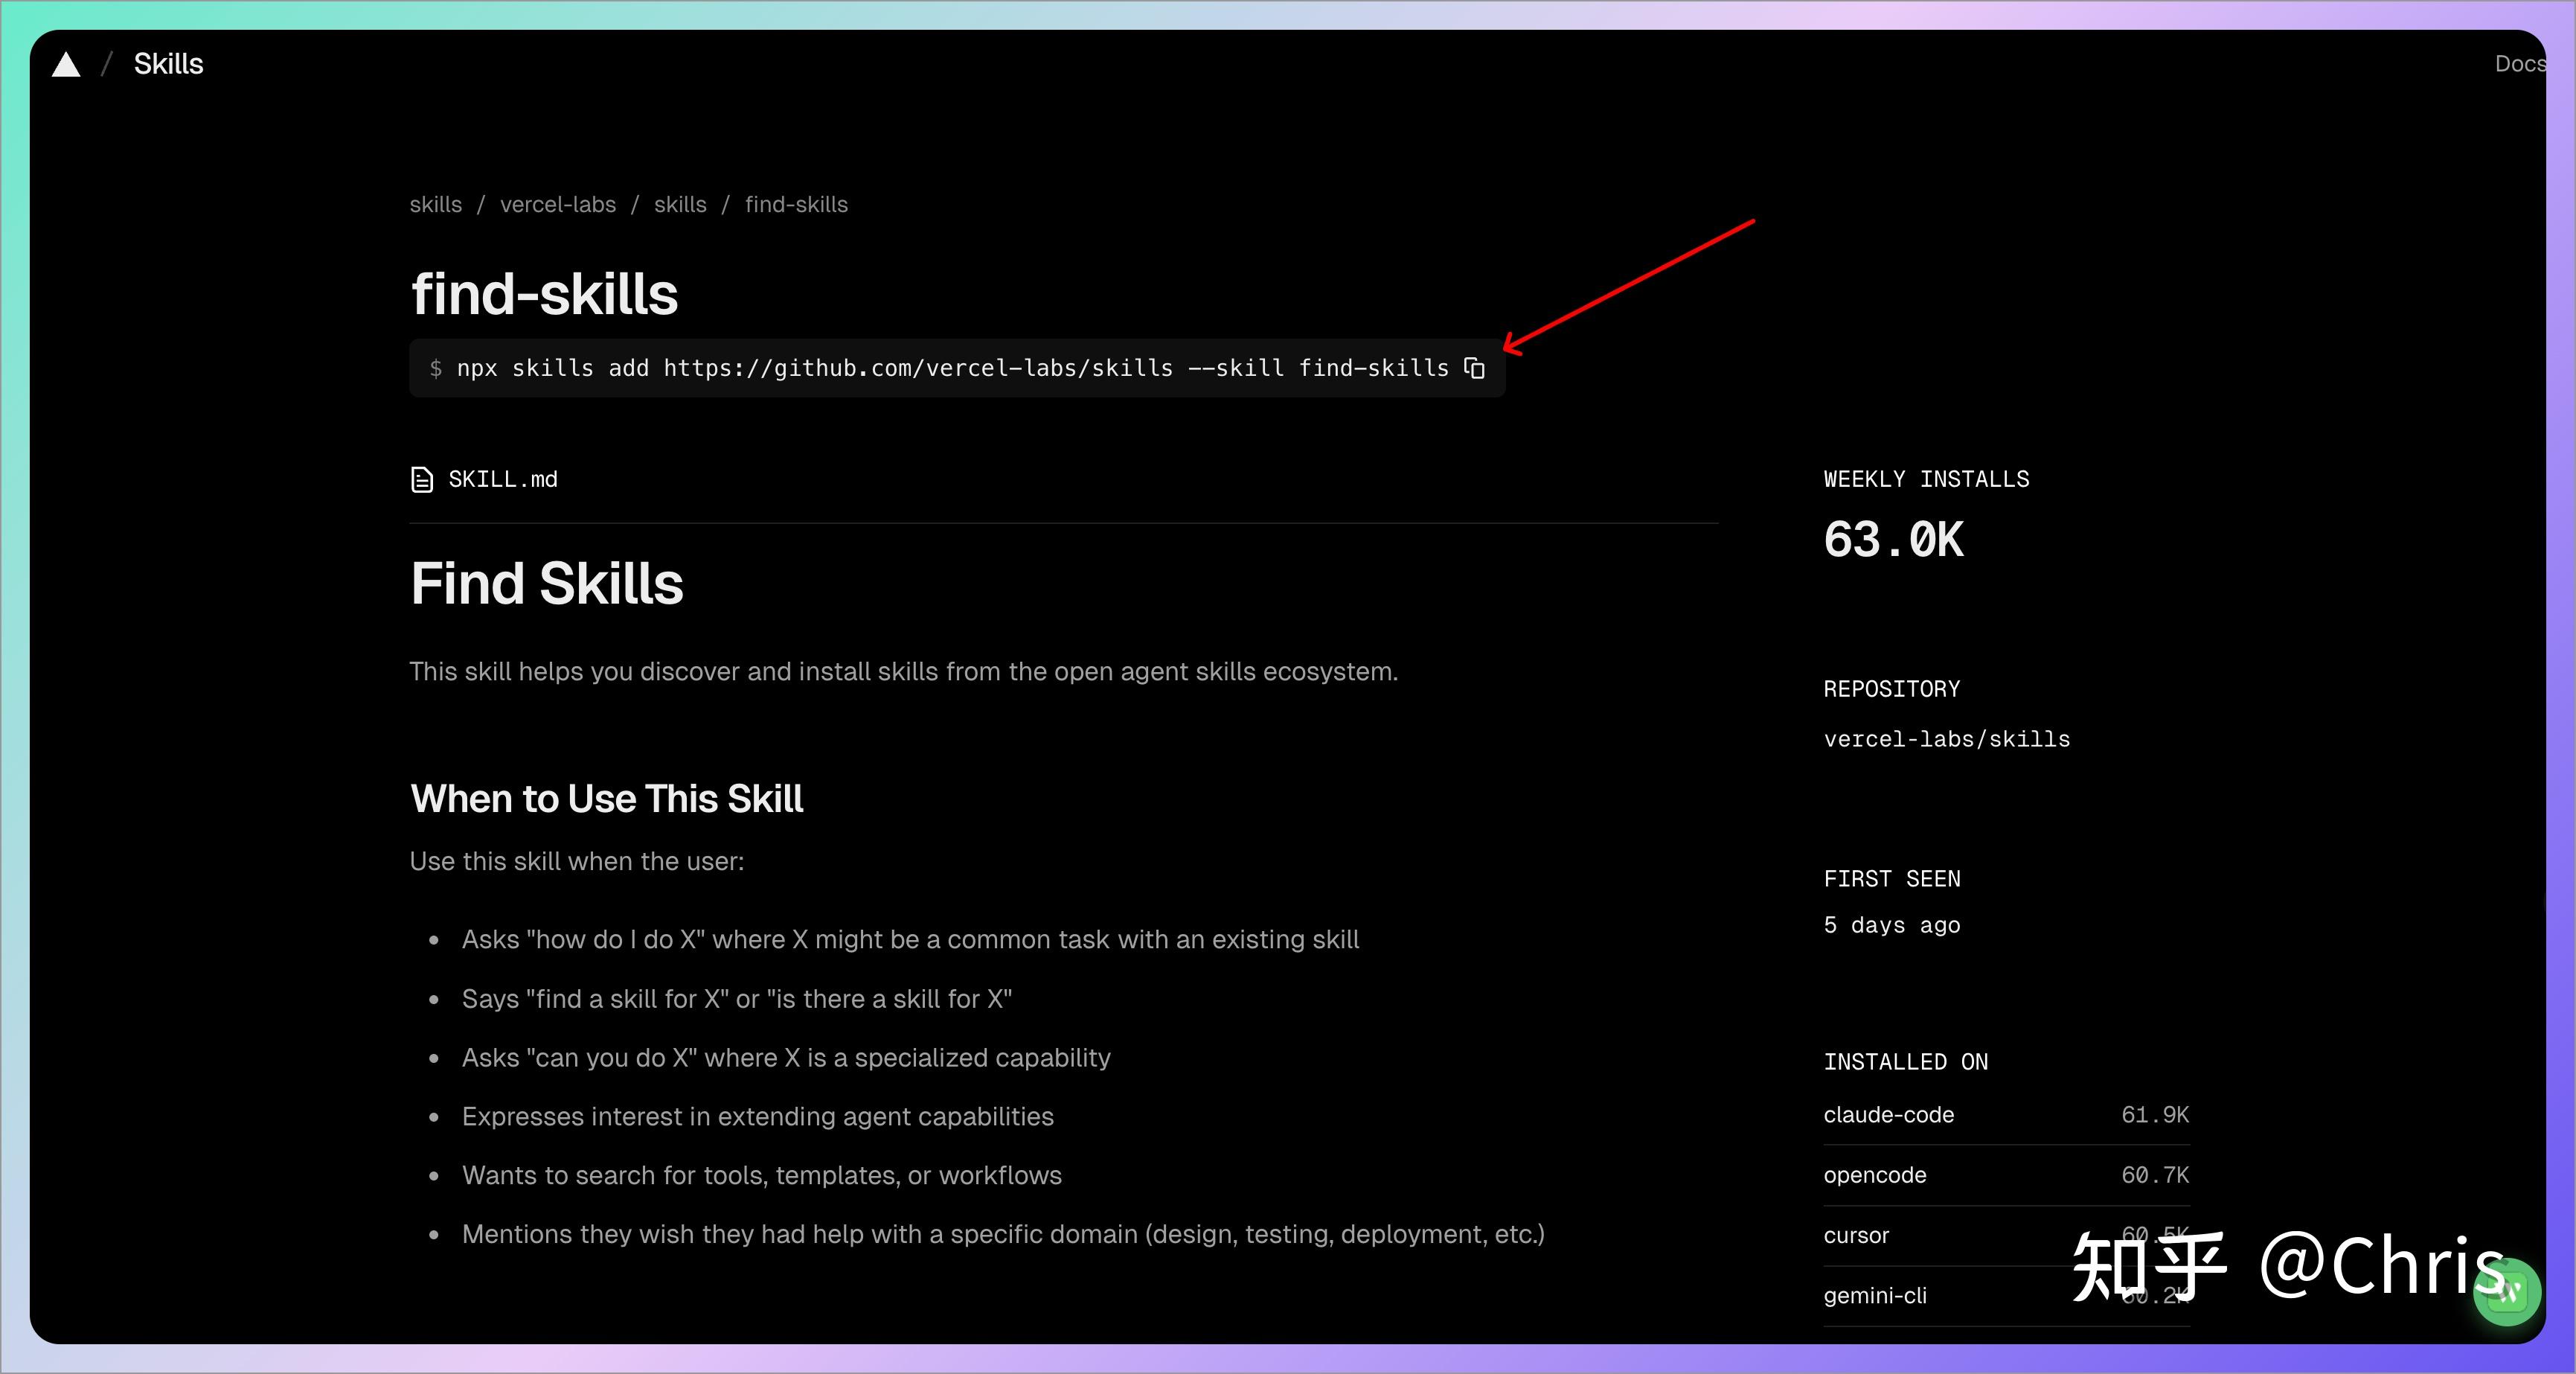
Task: Click the claude-code row
Action: 2006,1115
